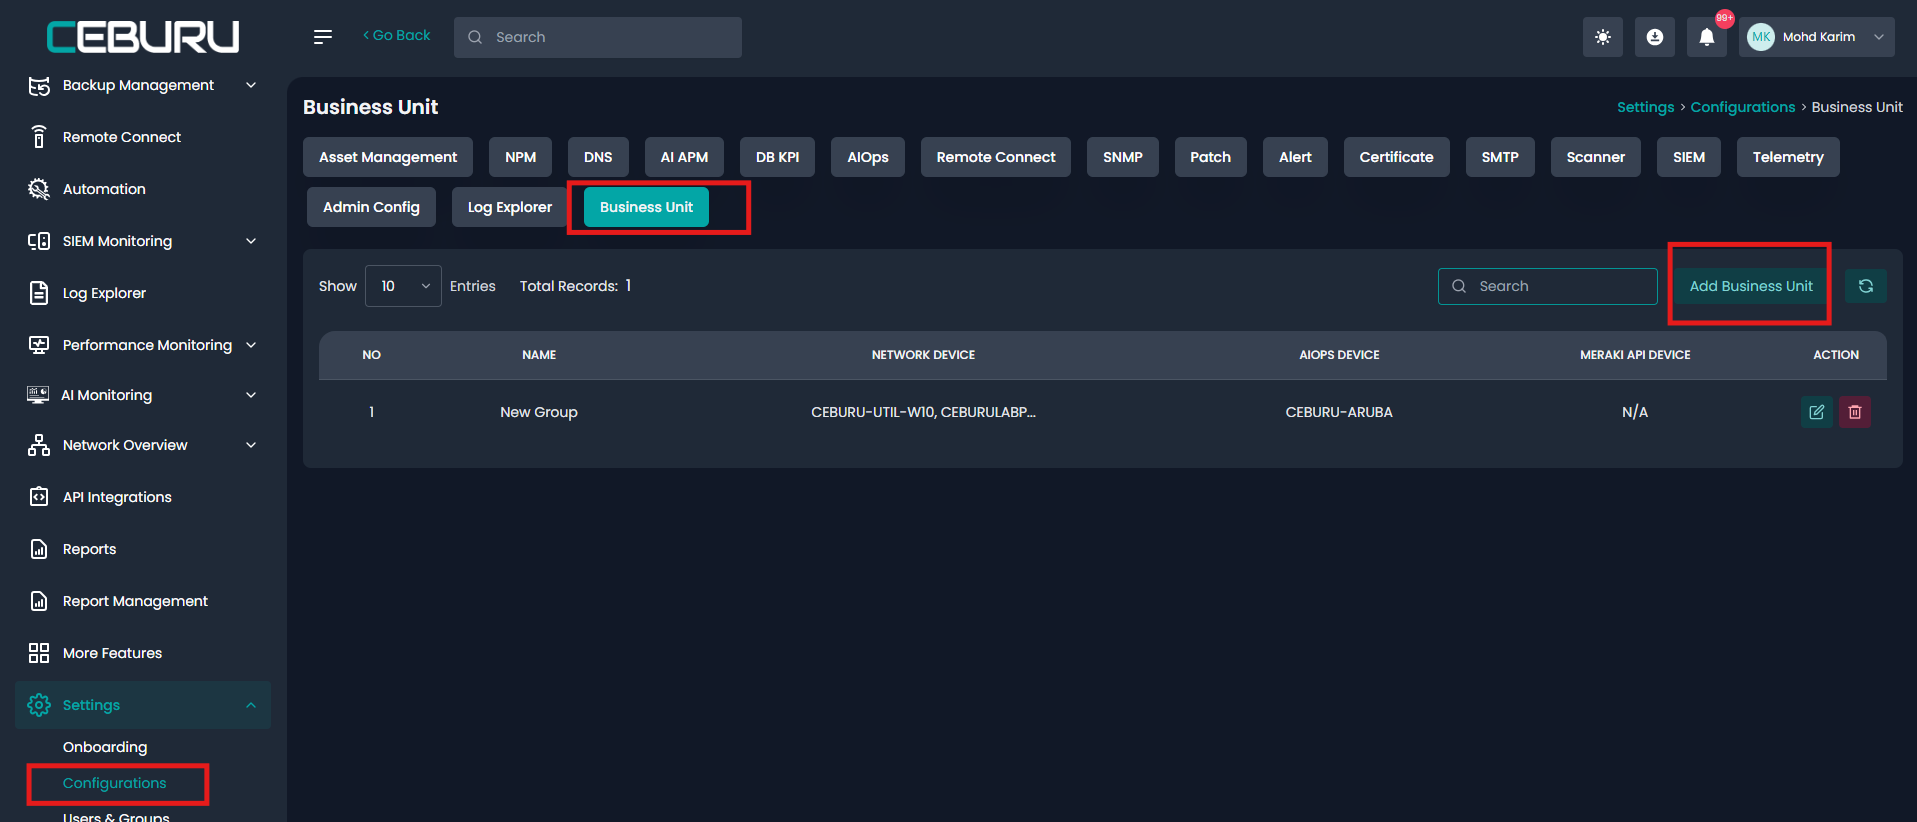
Task: Click the Settings gear icon in the sidebar
Action: (x=39, y=705)
